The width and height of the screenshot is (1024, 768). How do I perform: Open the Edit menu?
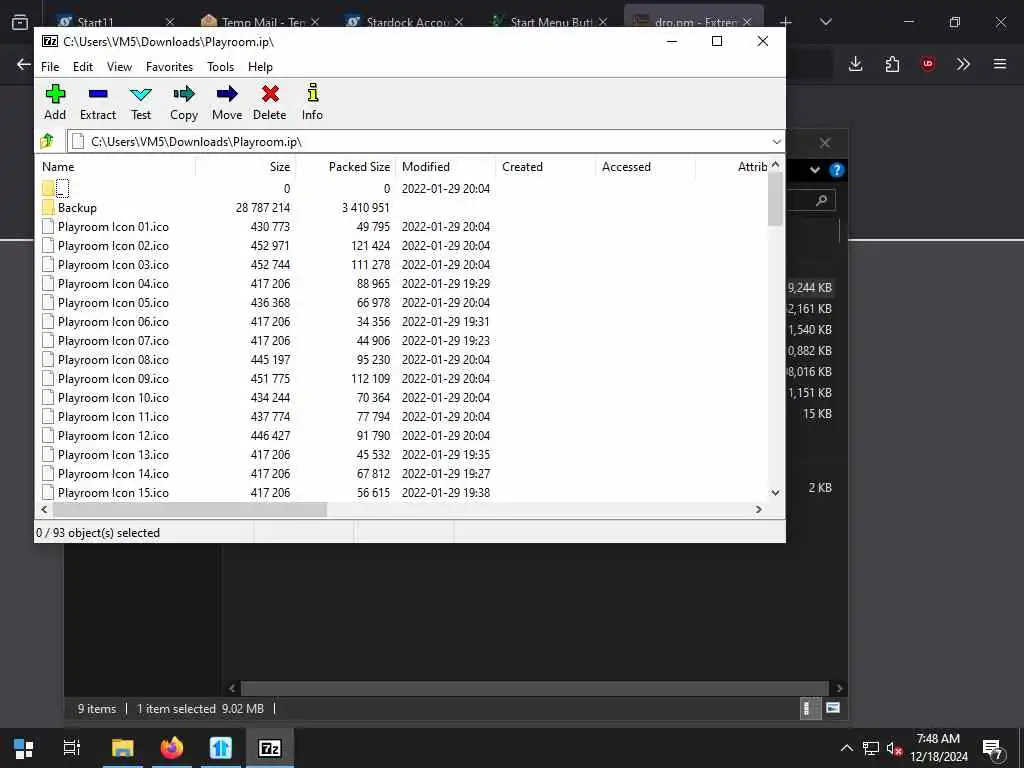point(83,67)
